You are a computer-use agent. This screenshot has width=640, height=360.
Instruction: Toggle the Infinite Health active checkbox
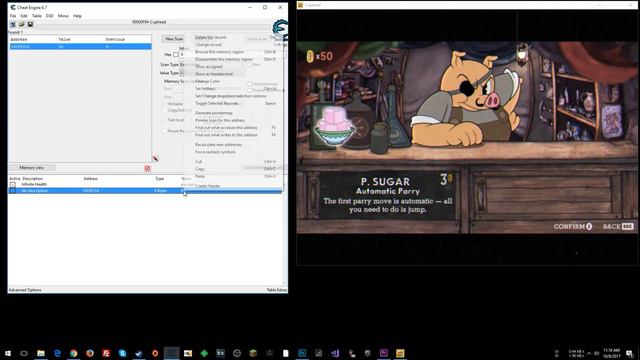tap(13, 184)
